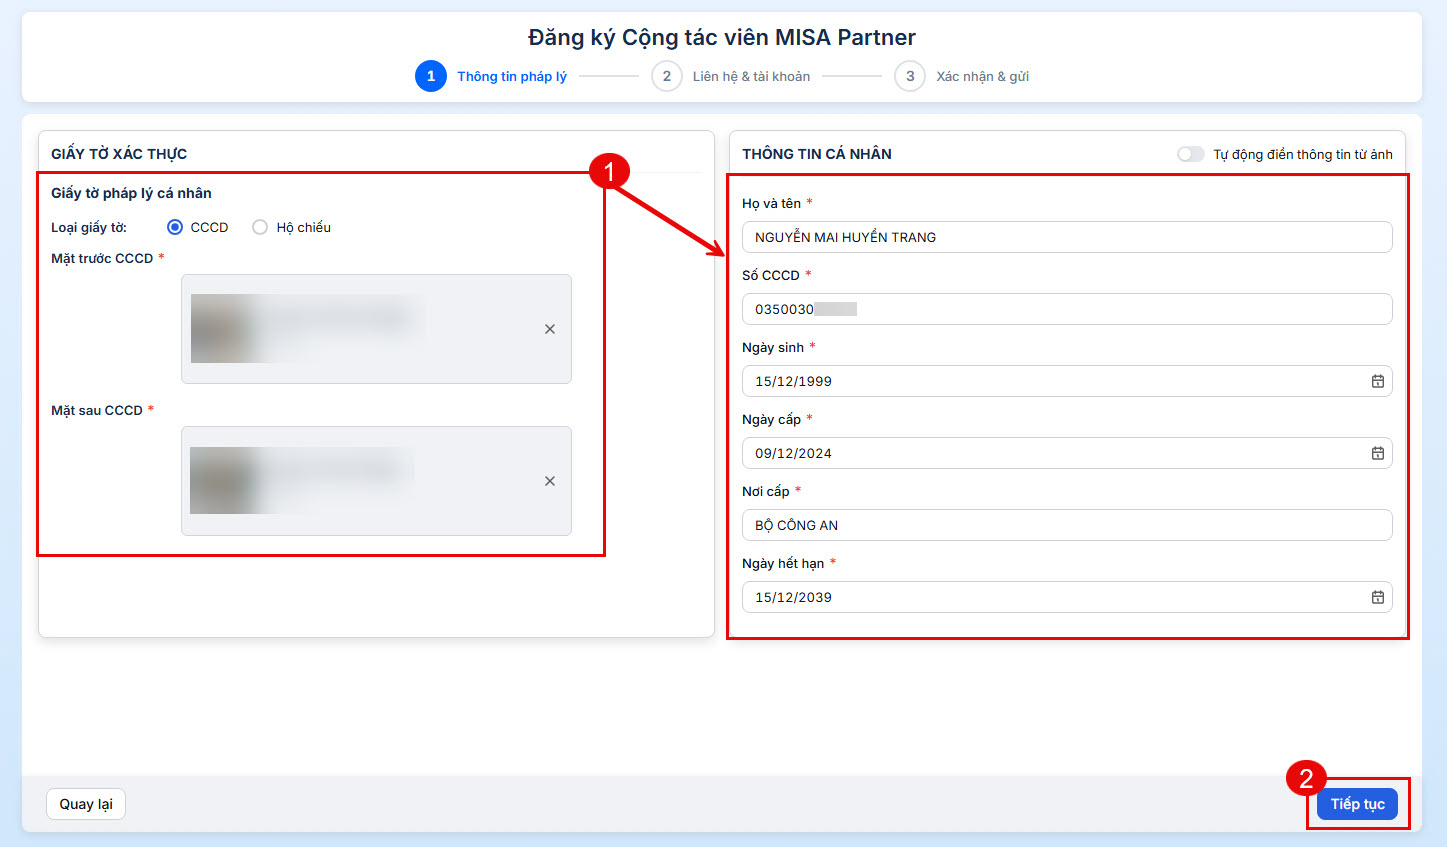The width and height of the screenshot is (1447, 847).
Task: Click the Loại giấy tờ label
Action: tap(89, 227)
